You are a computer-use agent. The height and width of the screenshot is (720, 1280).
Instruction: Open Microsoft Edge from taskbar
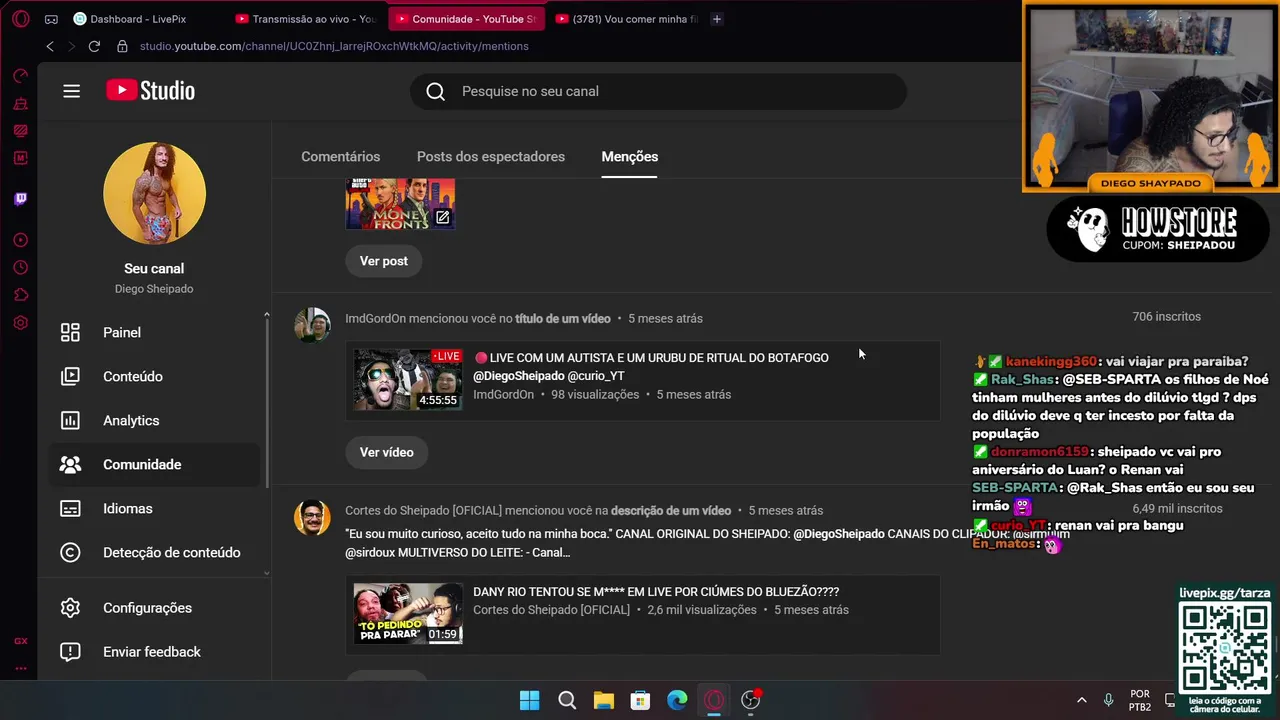[678, 700]
